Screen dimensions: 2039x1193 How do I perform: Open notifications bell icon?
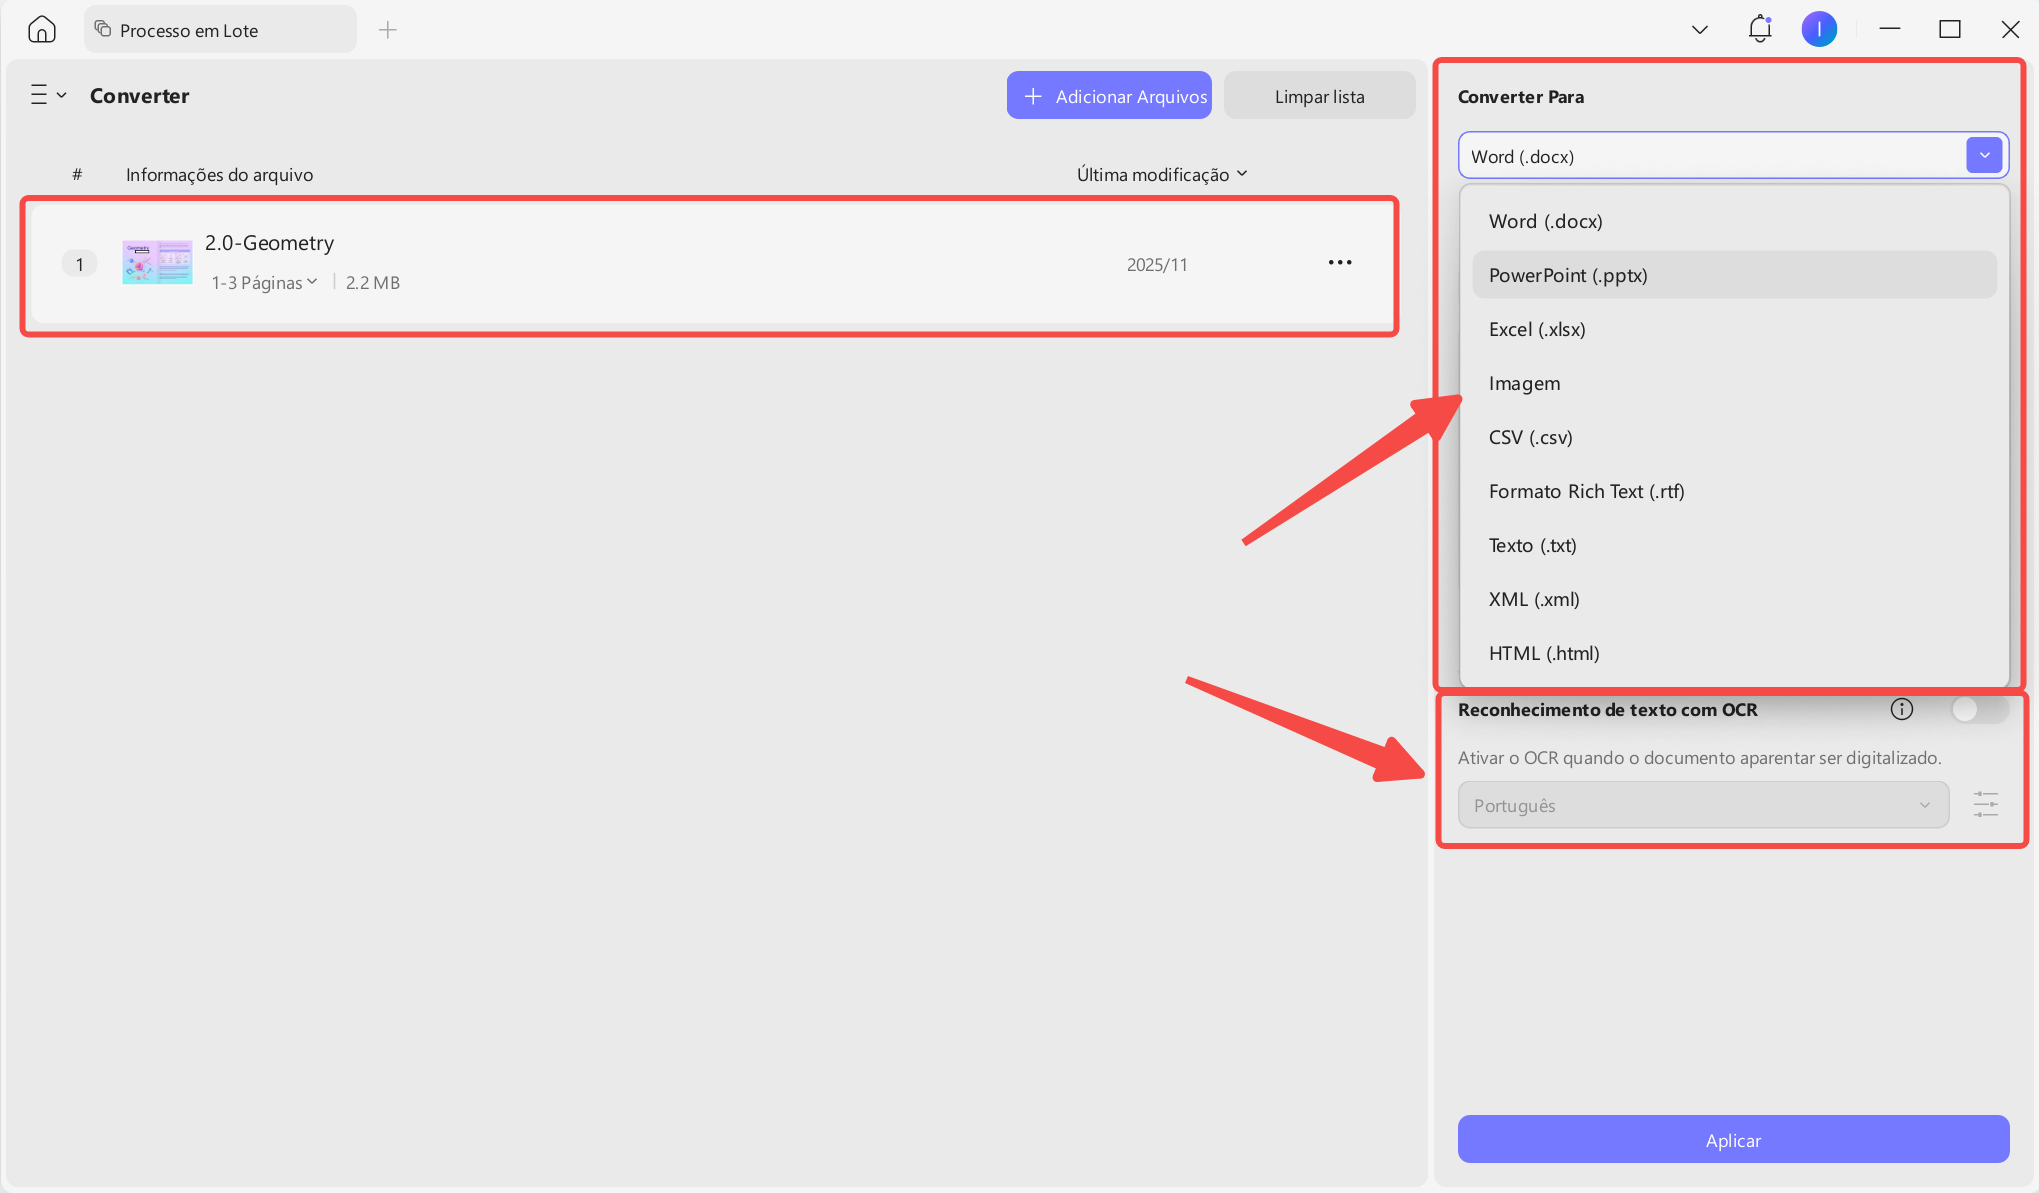(x=1760, y=29)
